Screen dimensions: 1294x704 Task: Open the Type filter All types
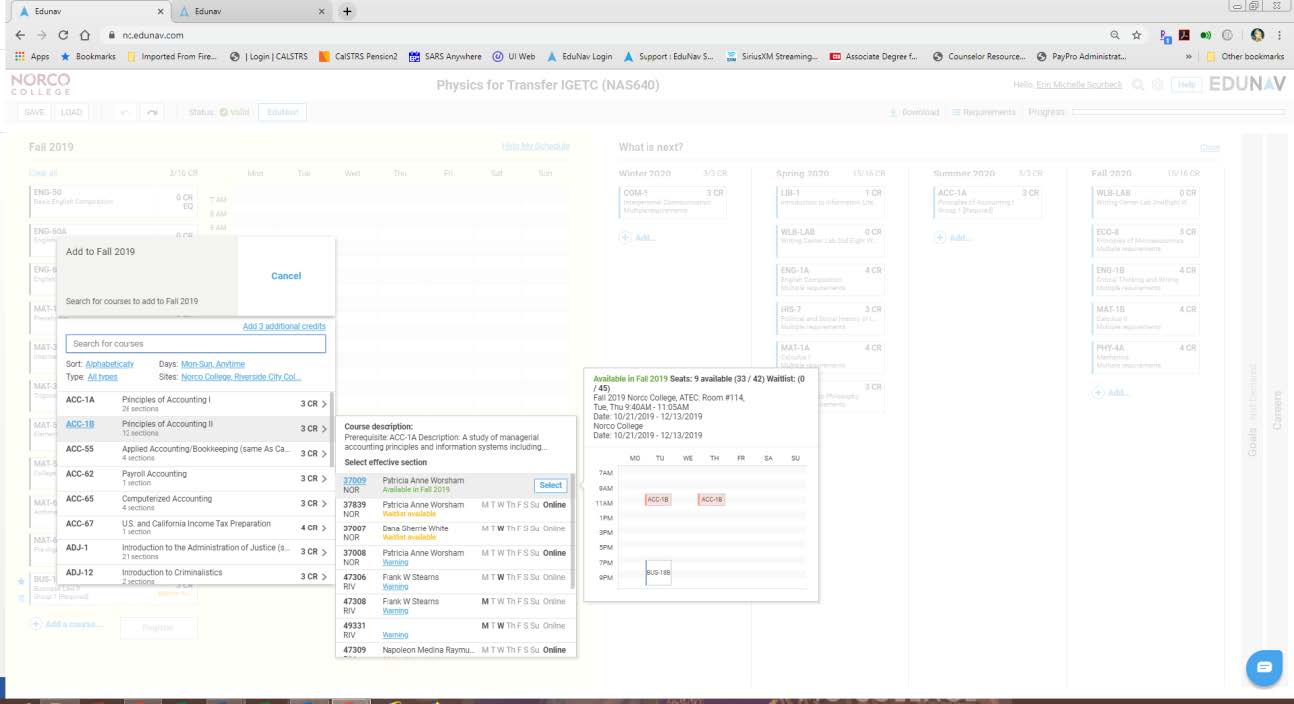102,377
